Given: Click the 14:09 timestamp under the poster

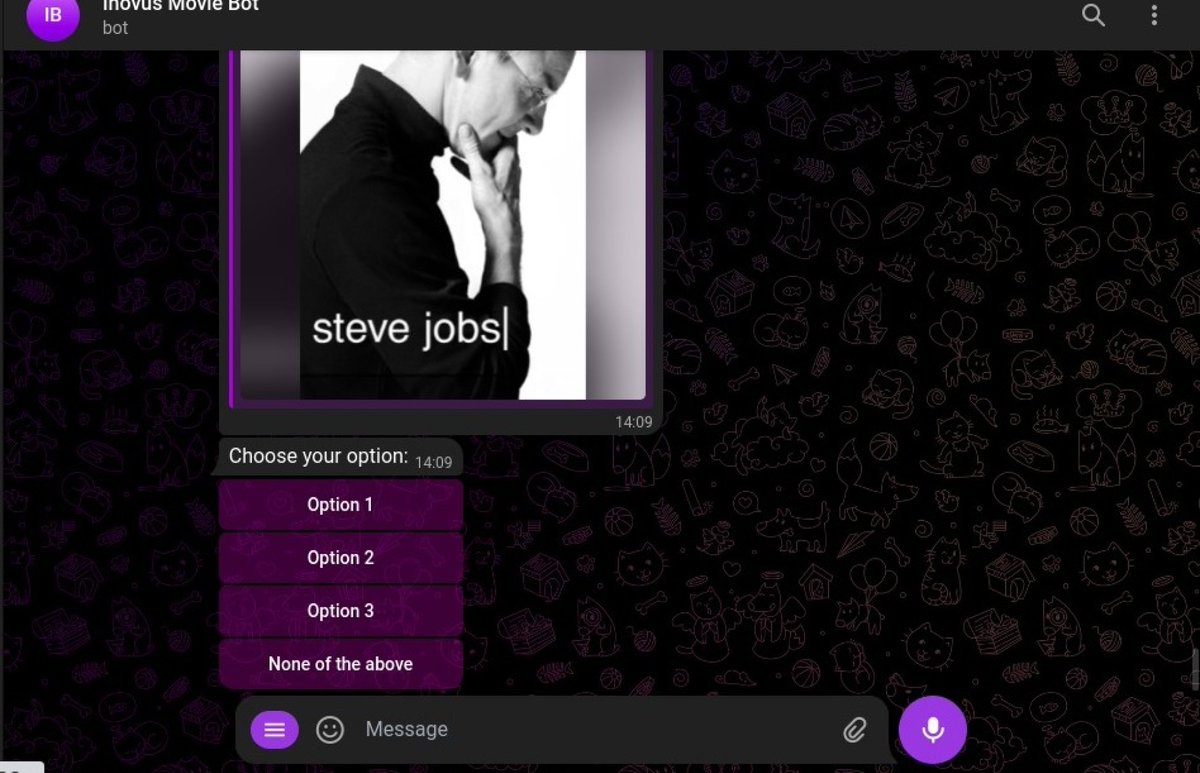Looking at the screenshot, I should [634, 422].
